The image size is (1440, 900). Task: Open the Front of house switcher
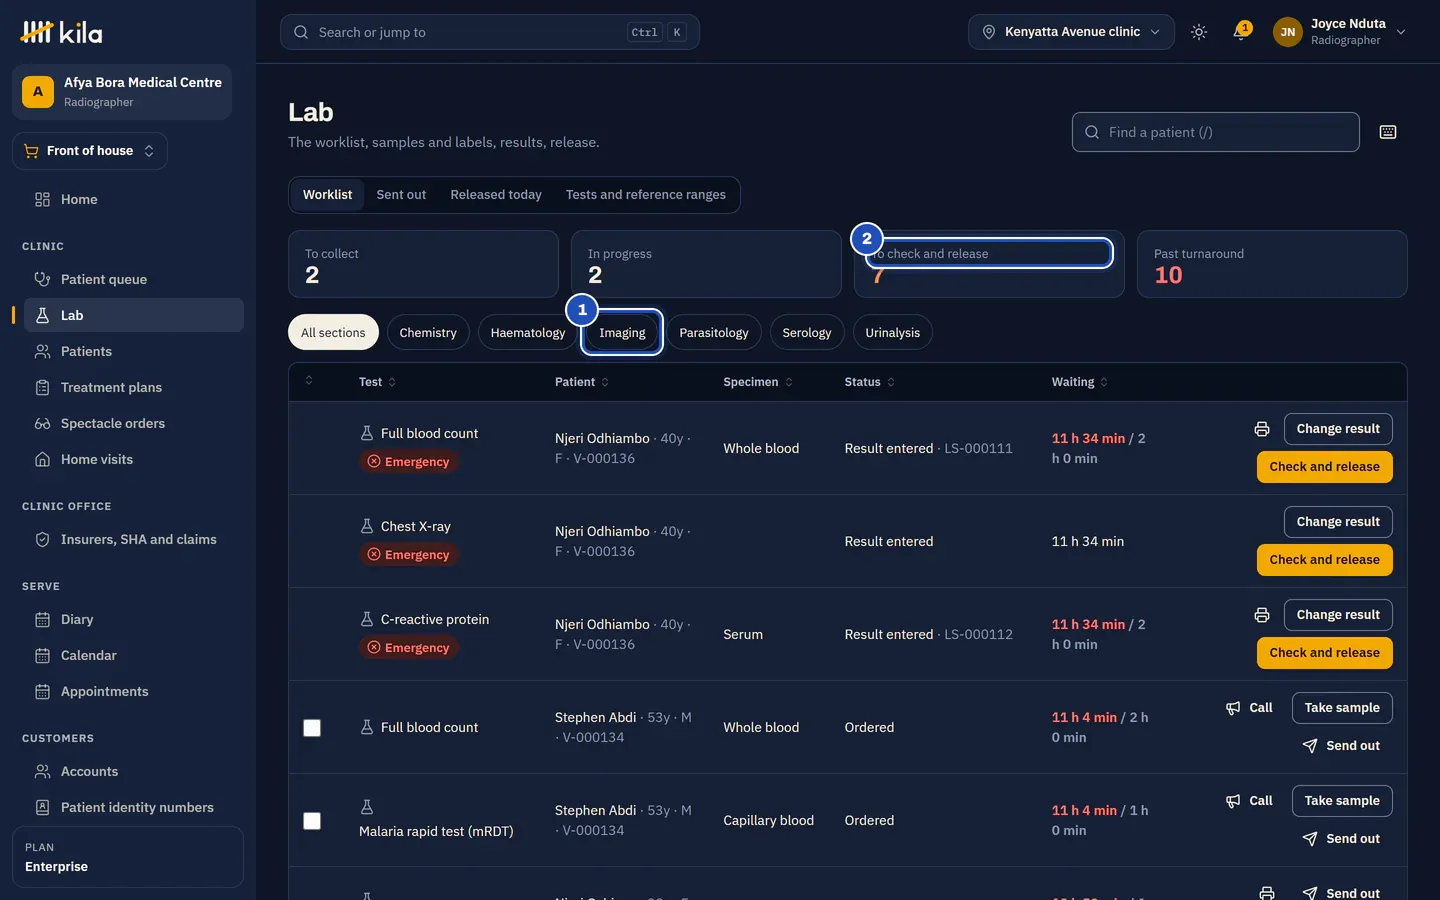click(90, 151)
